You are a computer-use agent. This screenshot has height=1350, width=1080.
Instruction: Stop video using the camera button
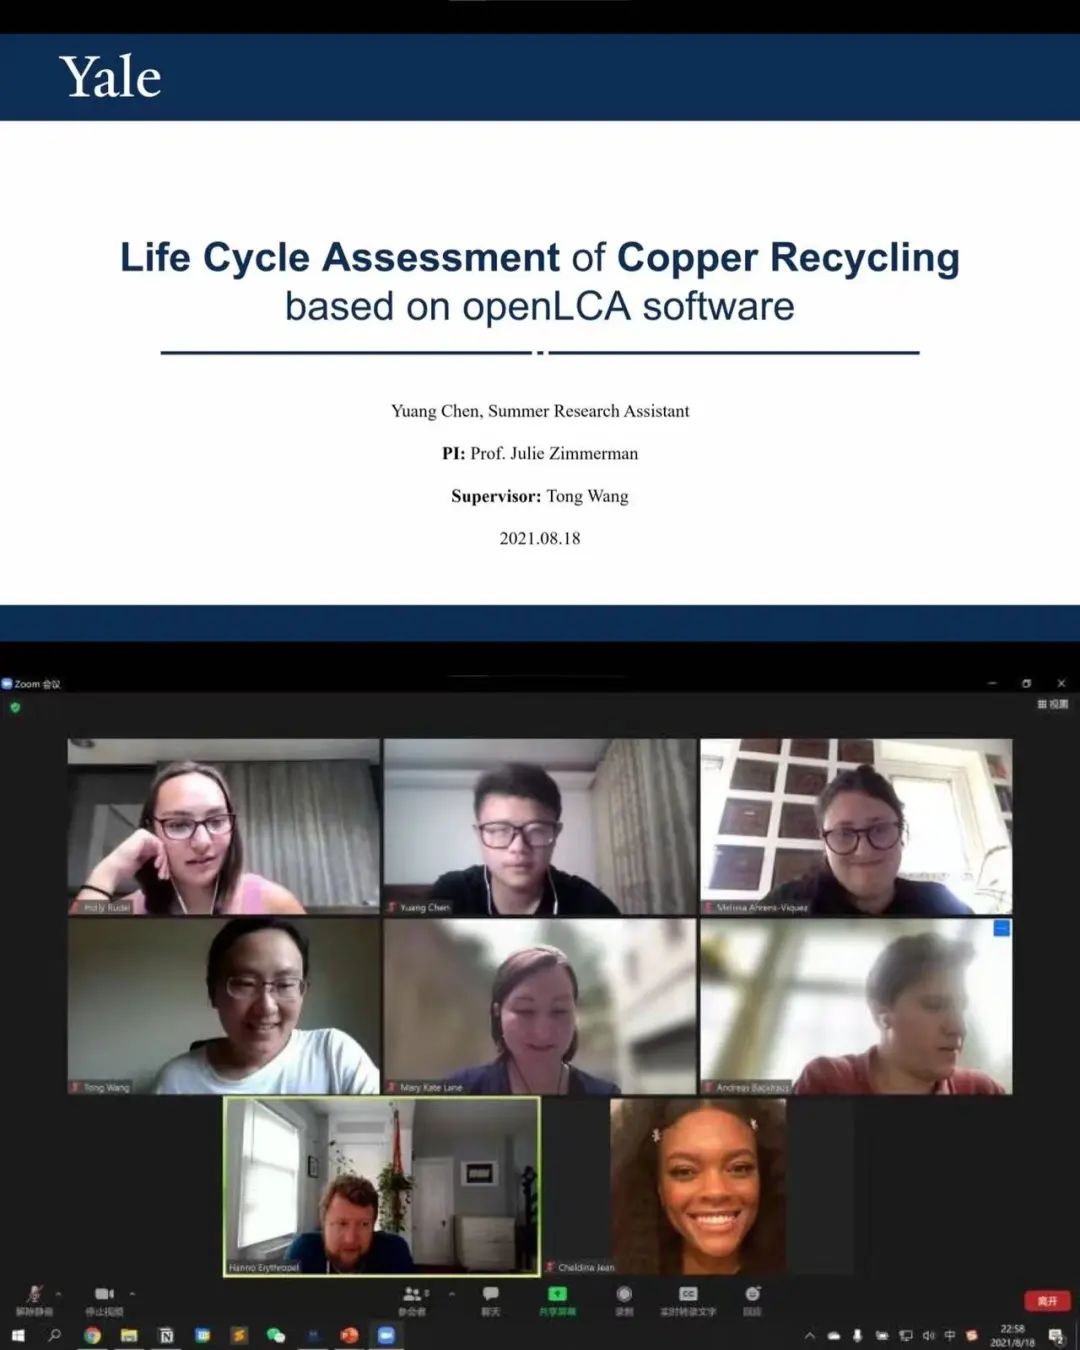coord(104,1296)
